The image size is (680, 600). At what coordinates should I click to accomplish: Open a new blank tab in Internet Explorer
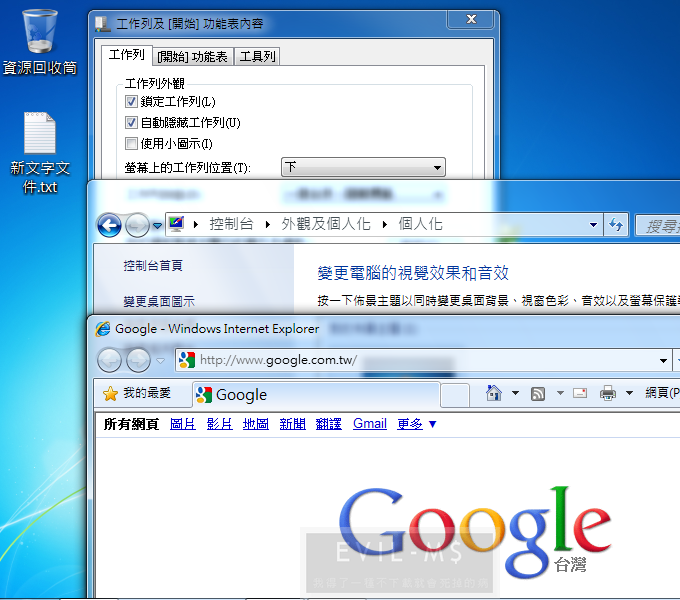point(455,395)
